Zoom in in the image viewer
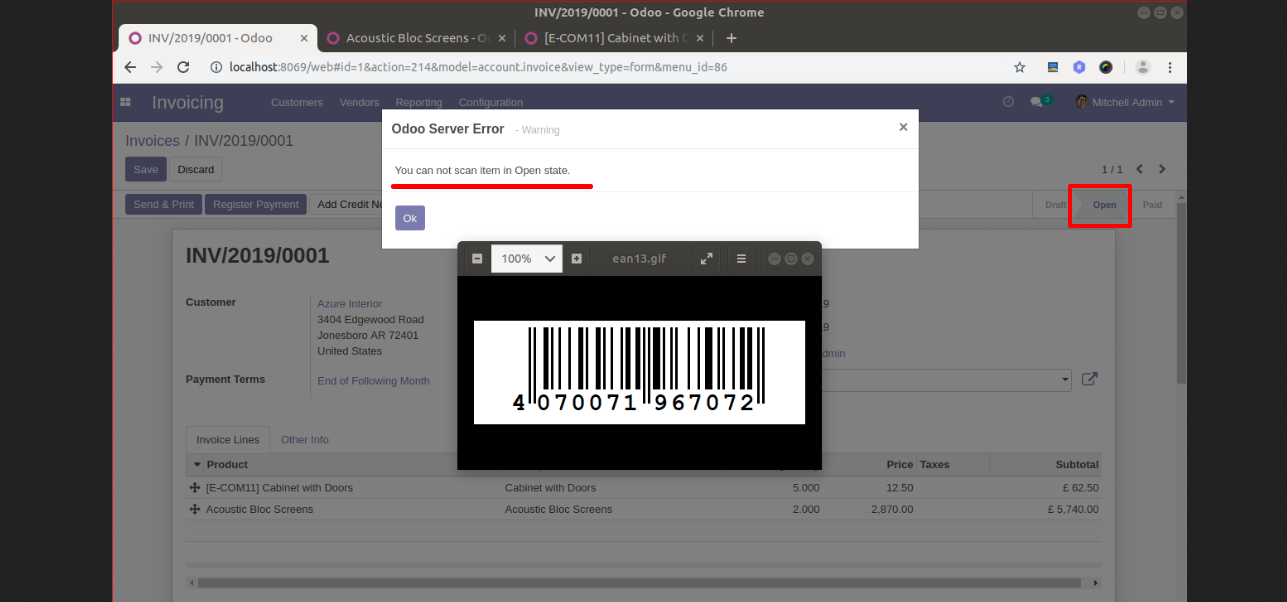Viewport: 1287px width, 602px height. point(576,258)
